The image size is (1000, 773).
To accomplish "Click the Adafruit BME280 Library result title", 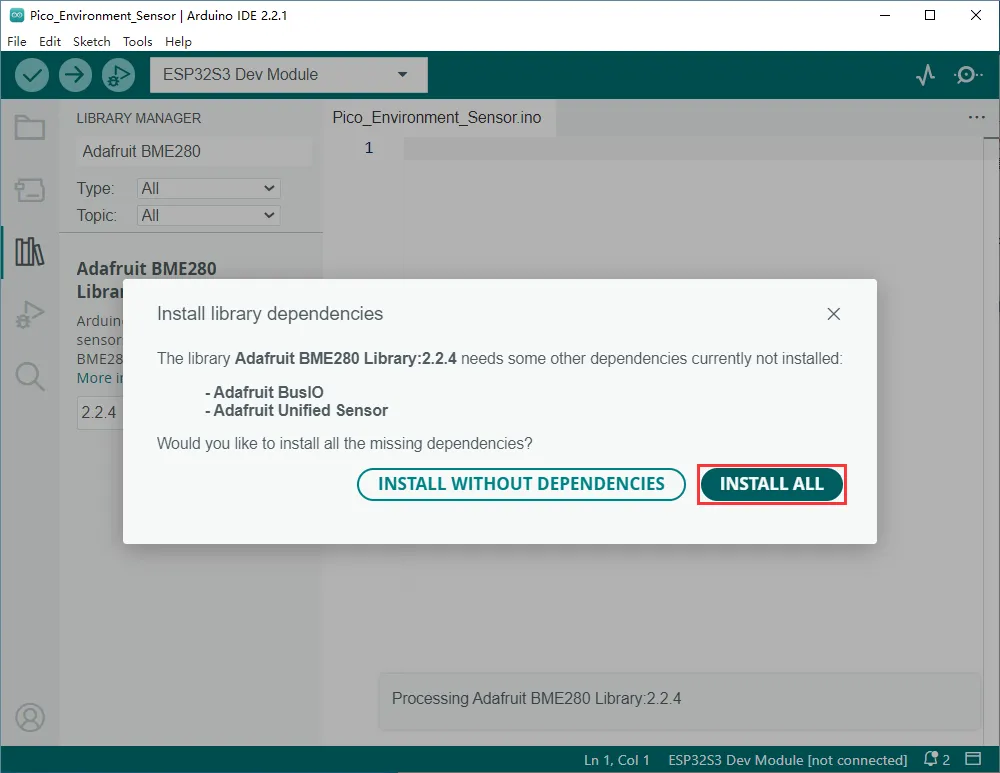I will tap(146, 269).
